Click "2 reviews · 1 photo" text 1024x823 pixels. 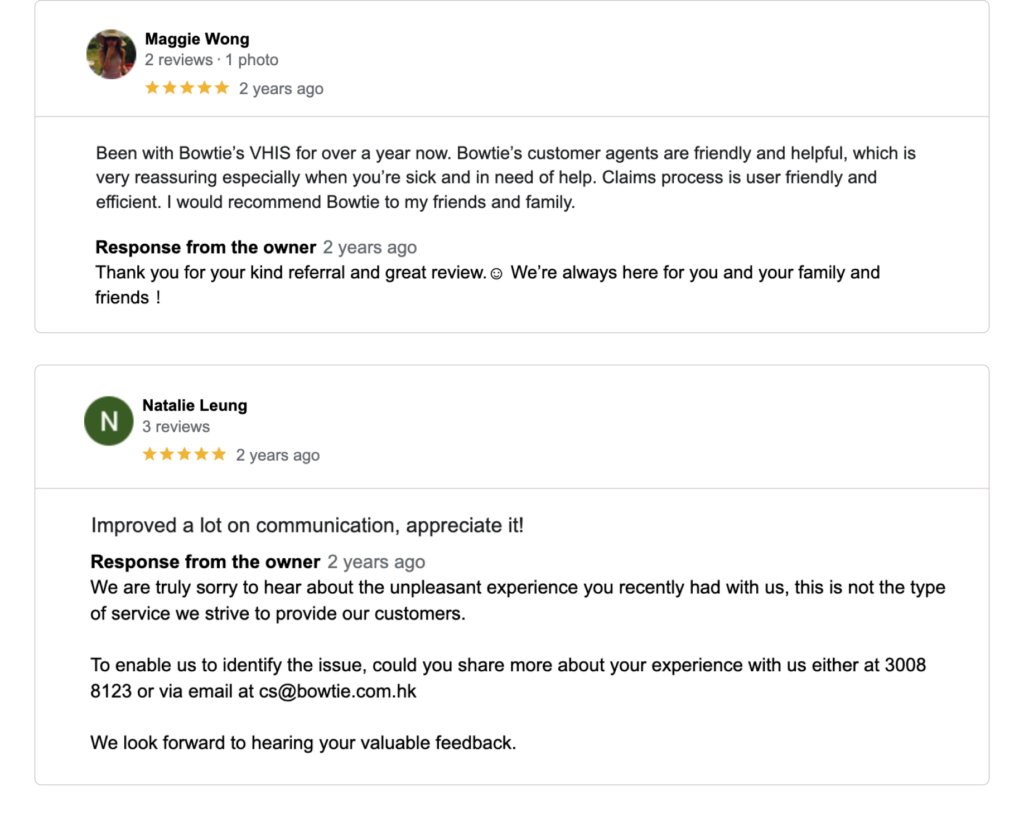(211, 60)
